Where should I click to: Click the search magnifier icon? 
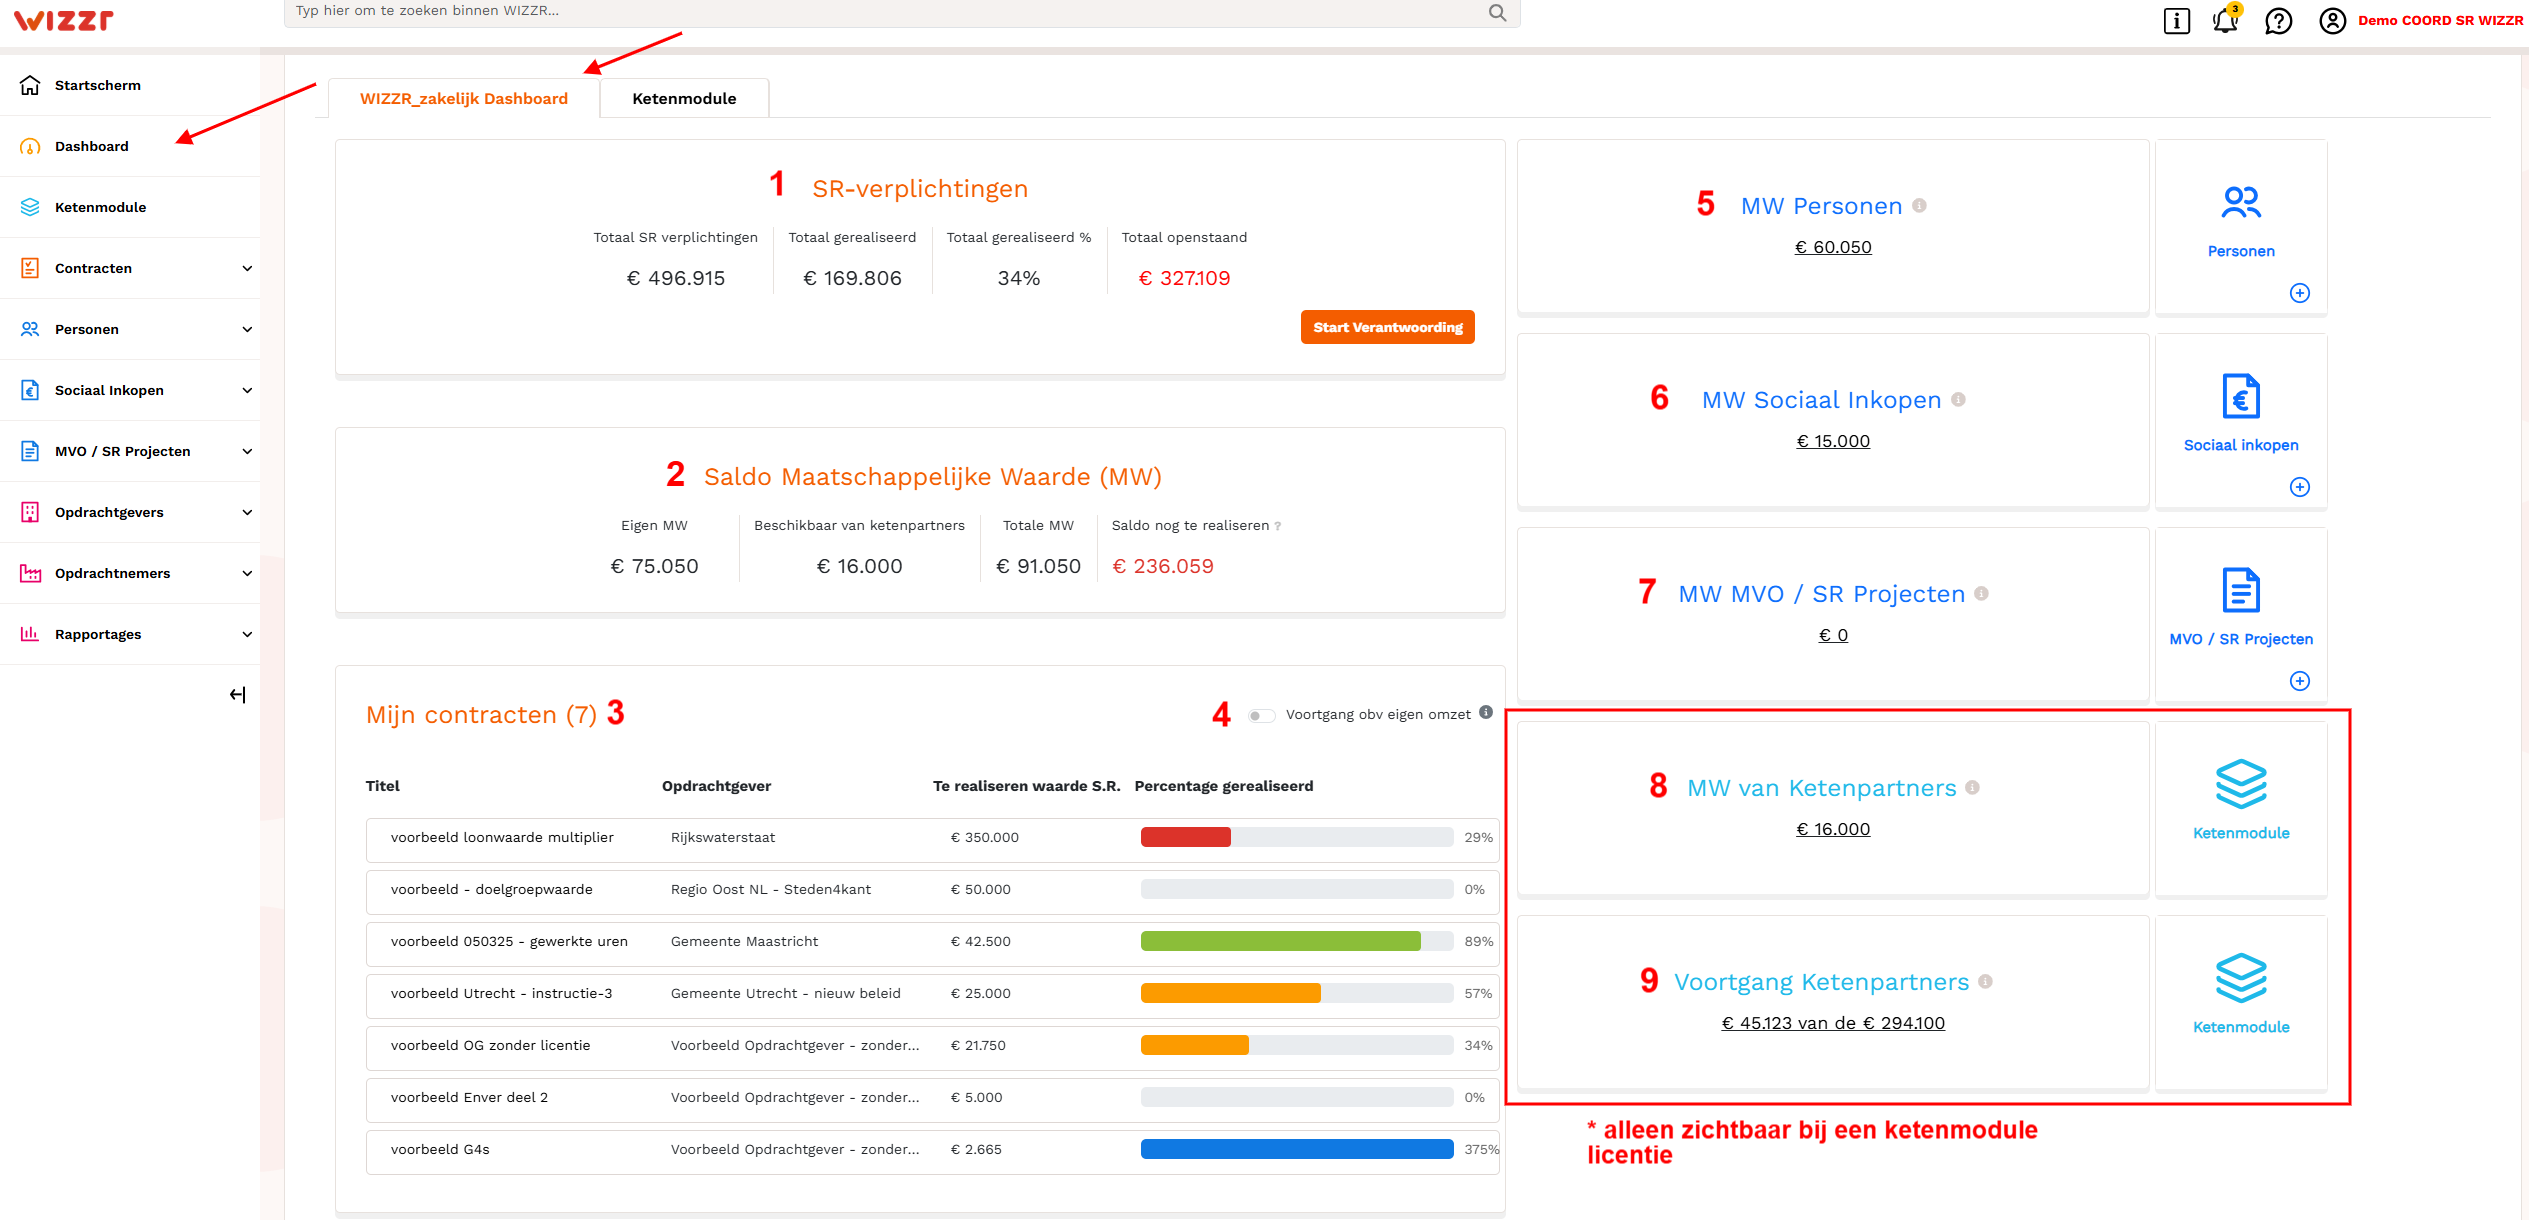click(x=1497, y=12)
